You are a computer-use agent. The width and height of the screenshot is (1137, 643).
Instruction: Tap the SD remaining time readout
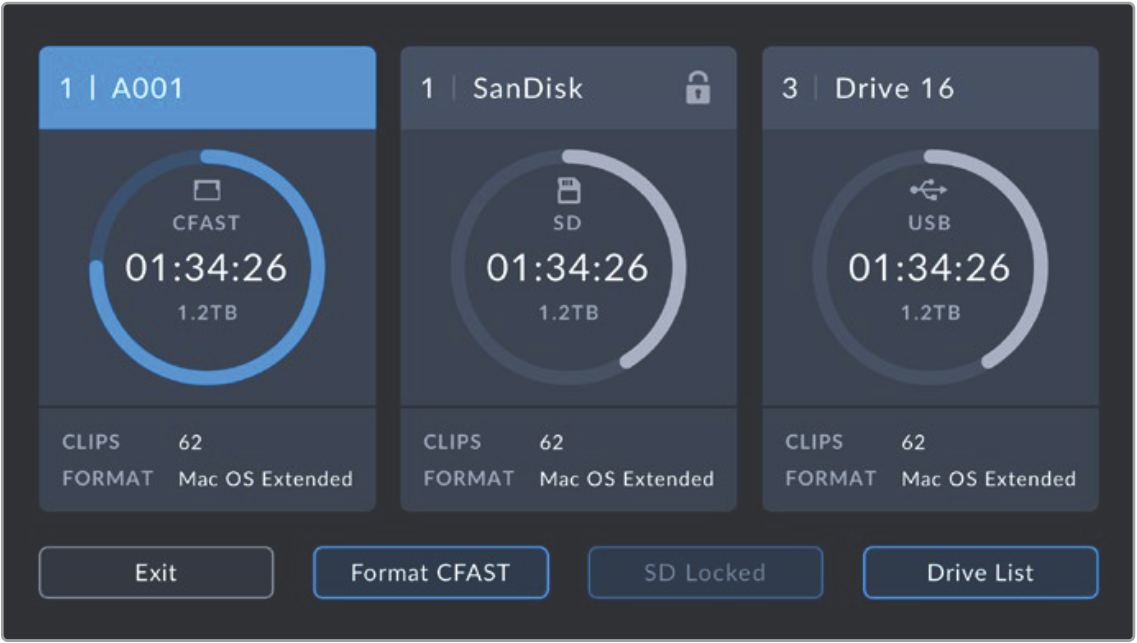[567, 268]
